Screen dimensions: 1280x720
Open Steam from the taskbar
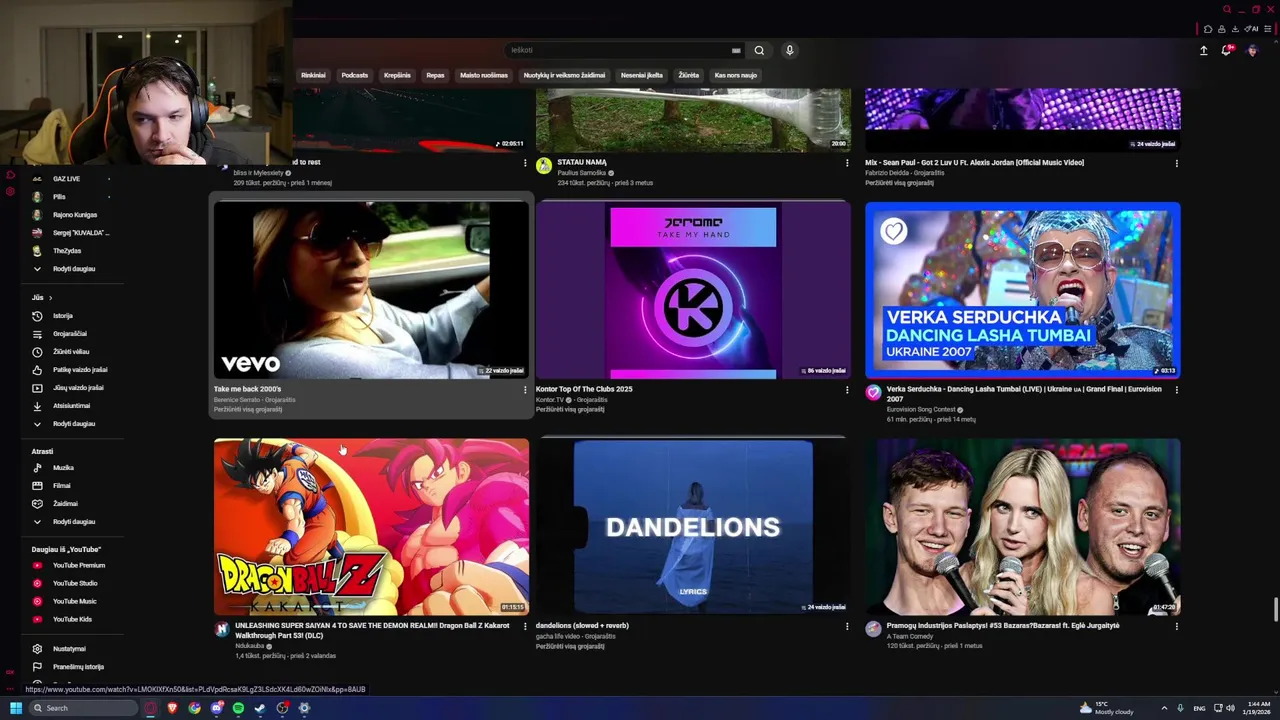(x=260, y=708)
